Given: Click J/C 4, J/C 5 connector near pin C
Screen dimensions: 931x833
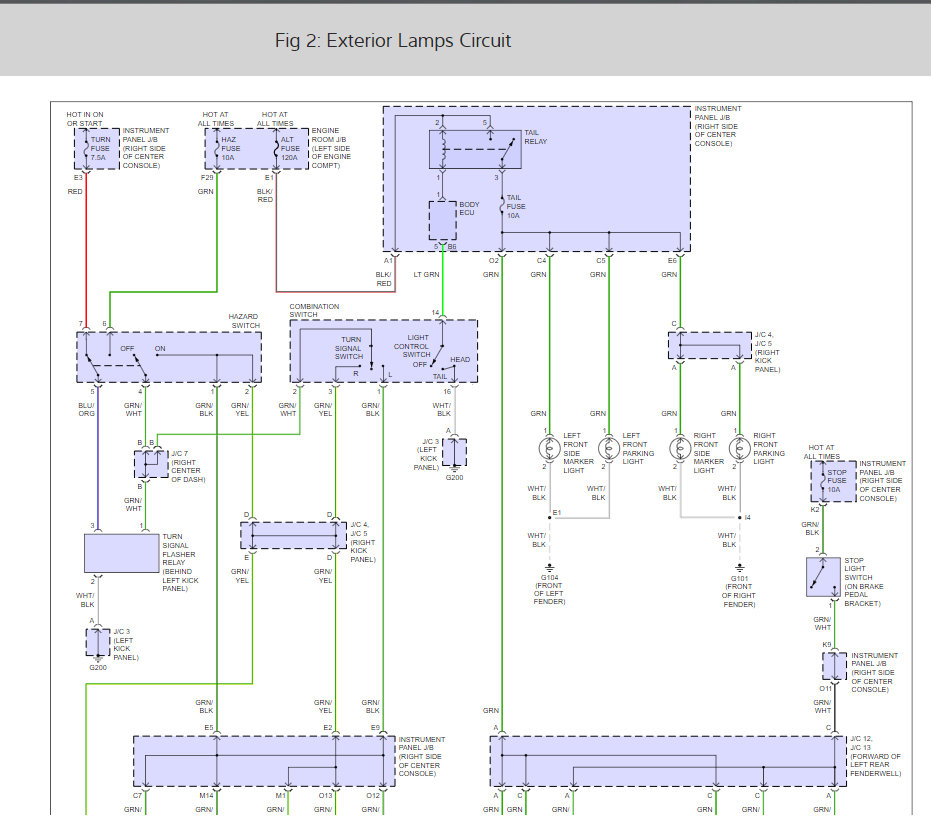Looking at the screenshot, I should point(710,346).
